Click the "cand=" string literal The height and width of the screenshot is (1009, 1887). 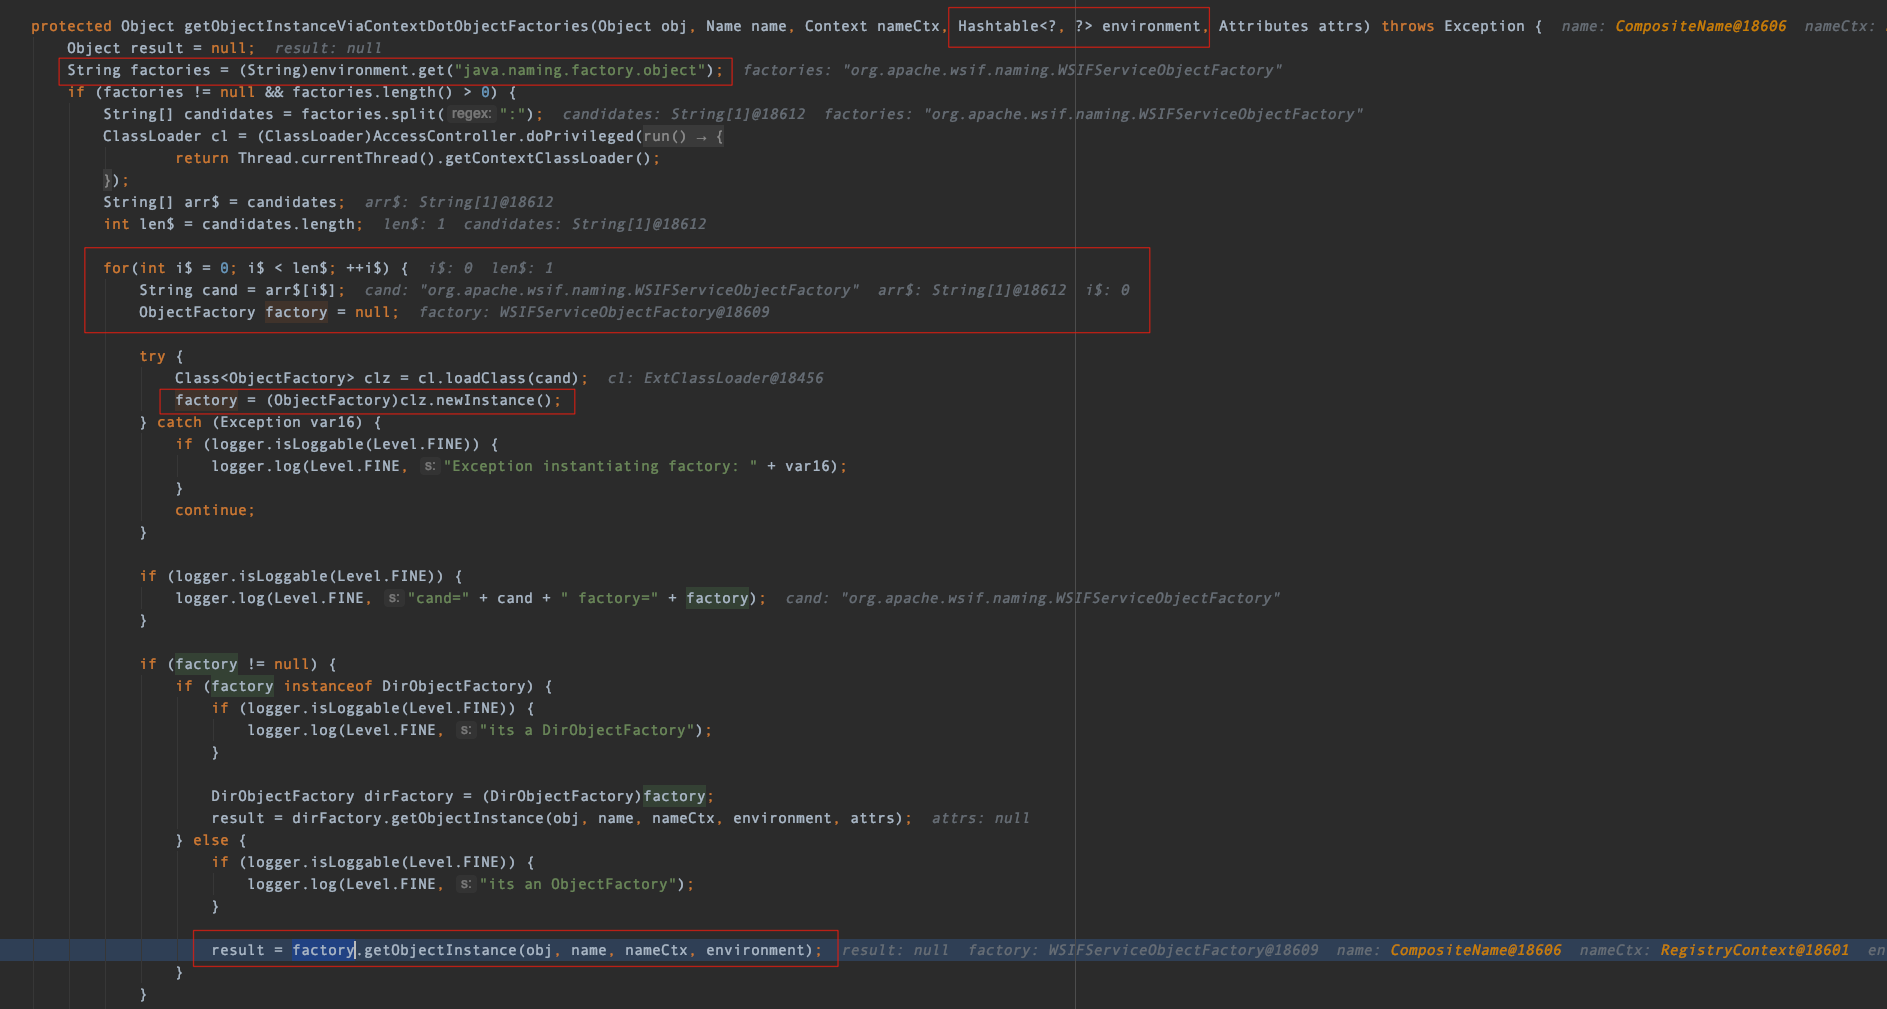(x=438, y=598)
